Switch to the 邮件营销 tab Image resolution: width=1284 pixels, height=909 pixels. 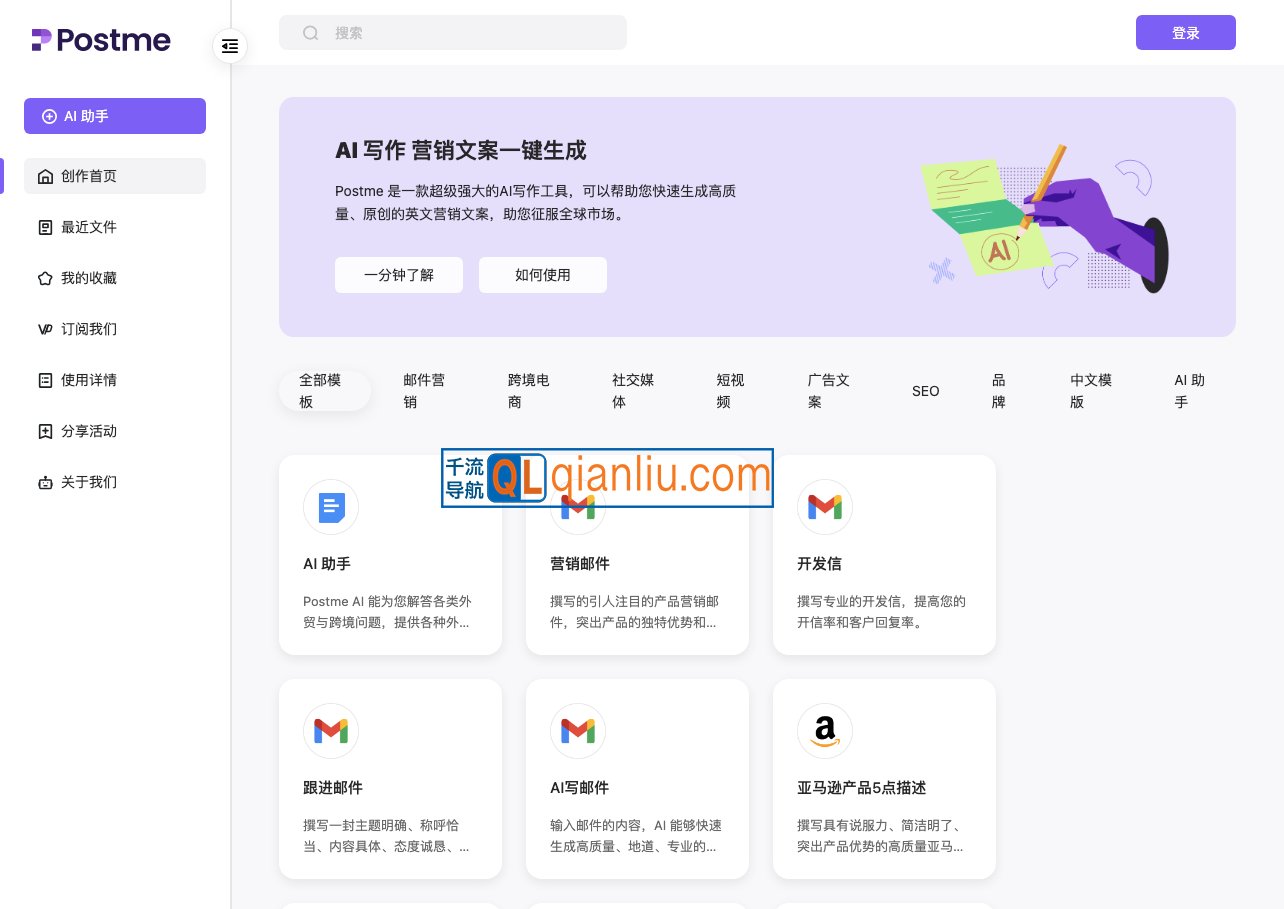424,391
